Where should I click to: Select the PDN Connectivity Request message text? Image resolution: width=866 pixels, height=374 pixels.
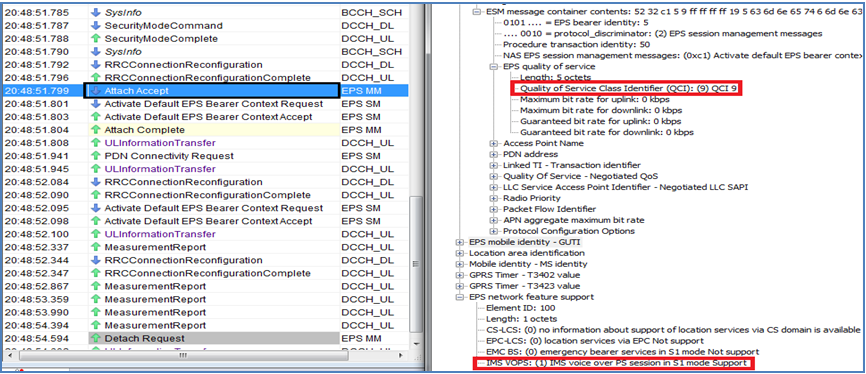(169, 156)
